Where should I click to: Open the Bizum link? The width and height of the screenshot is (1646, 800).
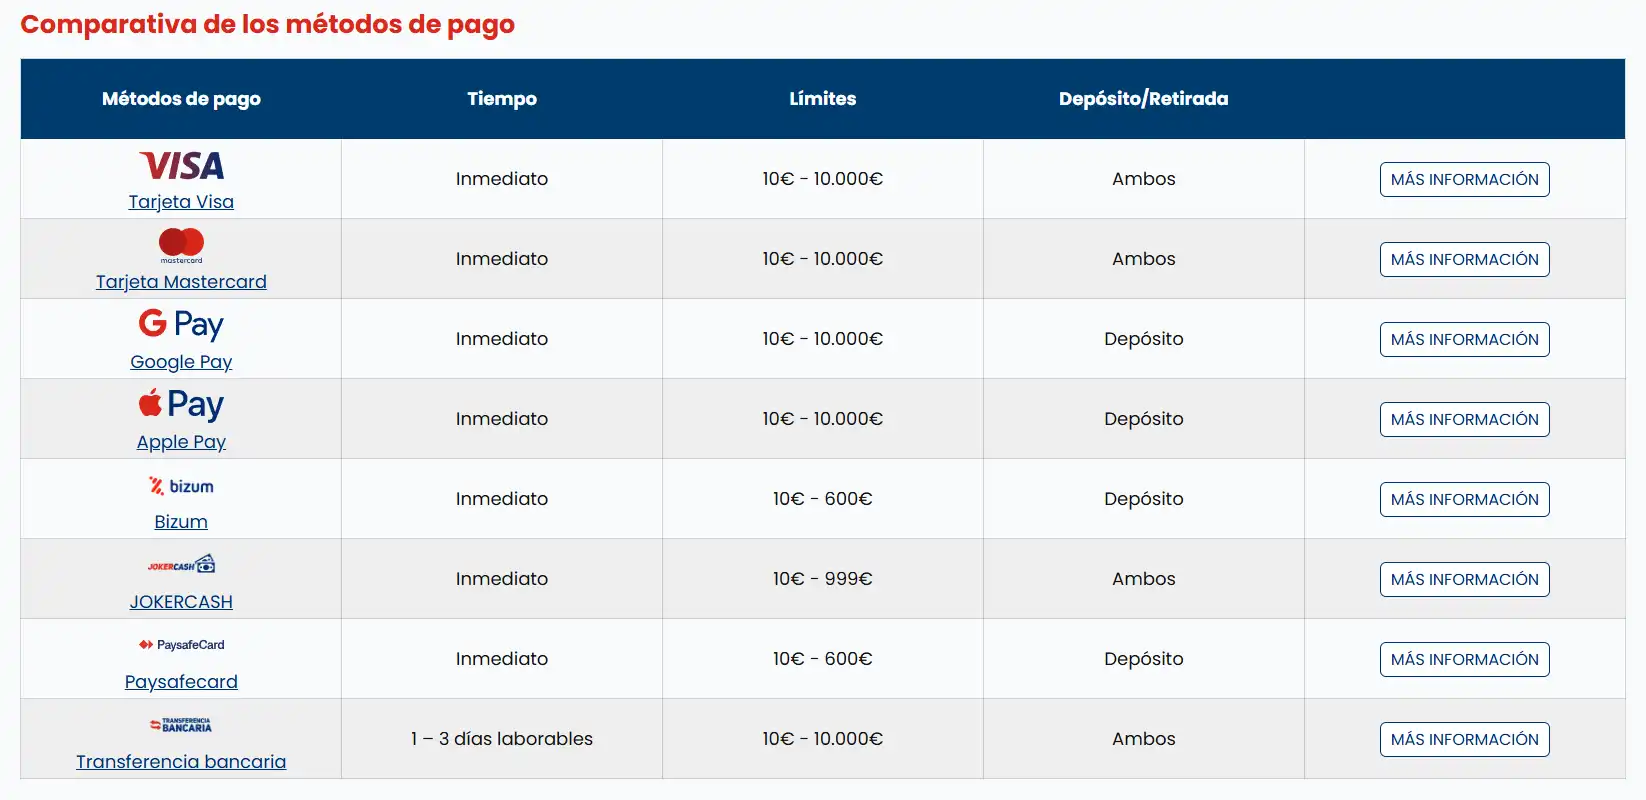(181, 522)
